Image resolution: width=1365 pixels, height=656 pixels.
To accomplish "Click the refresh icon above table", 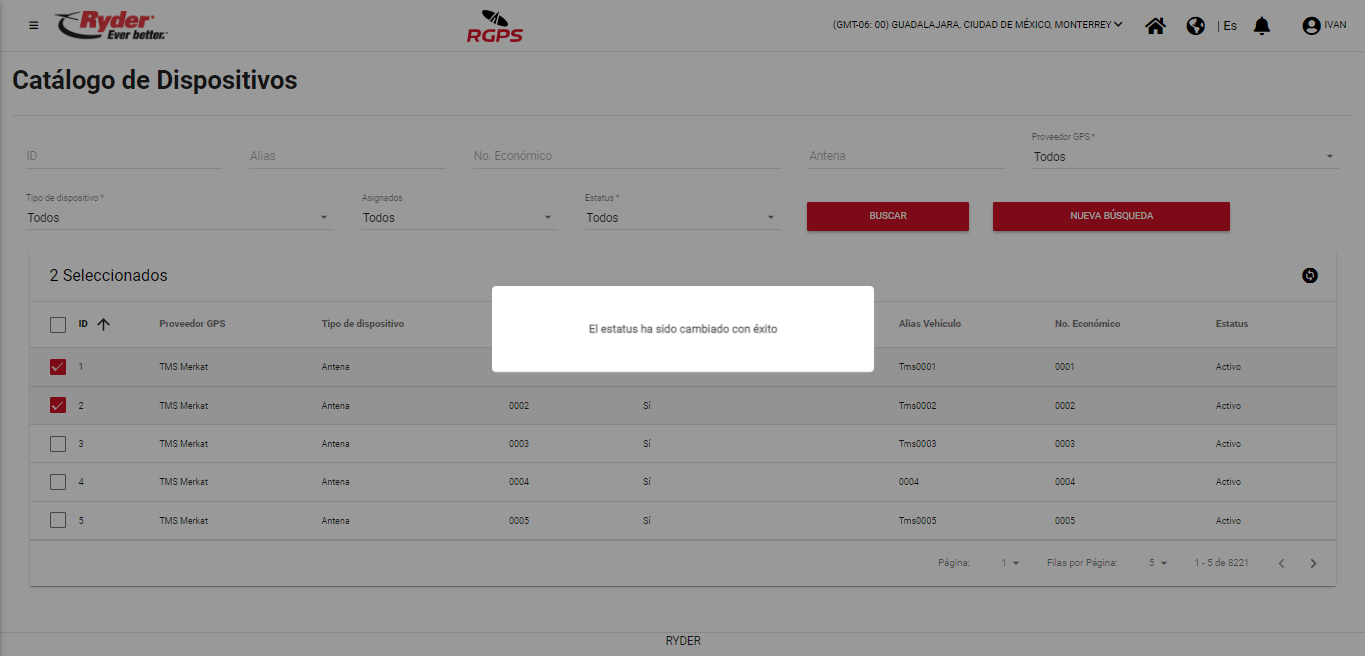I will click(1310, 276).
